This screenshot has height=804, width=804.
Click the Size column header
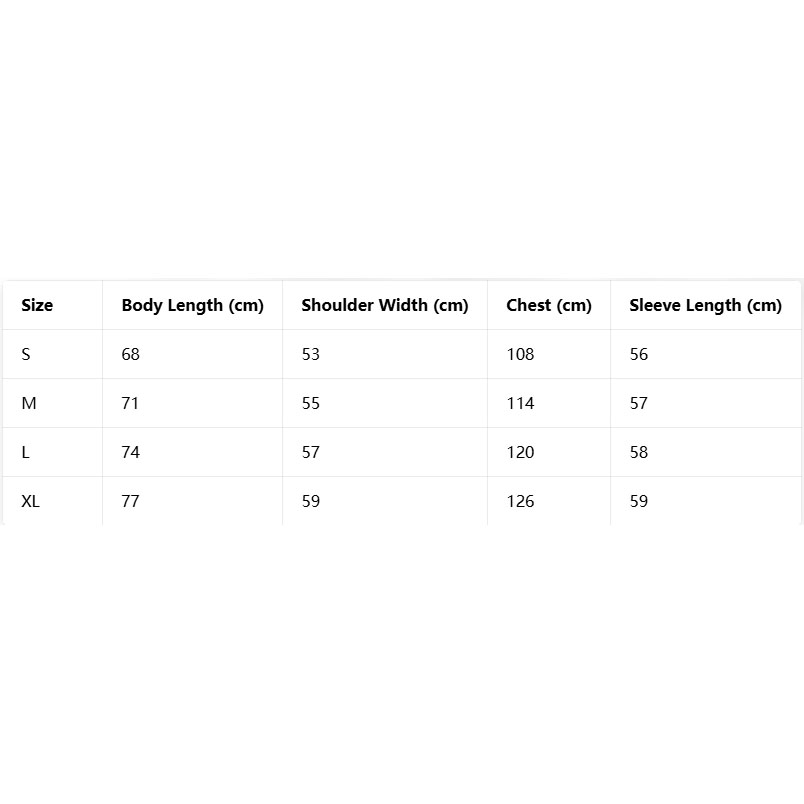(37, 305)
